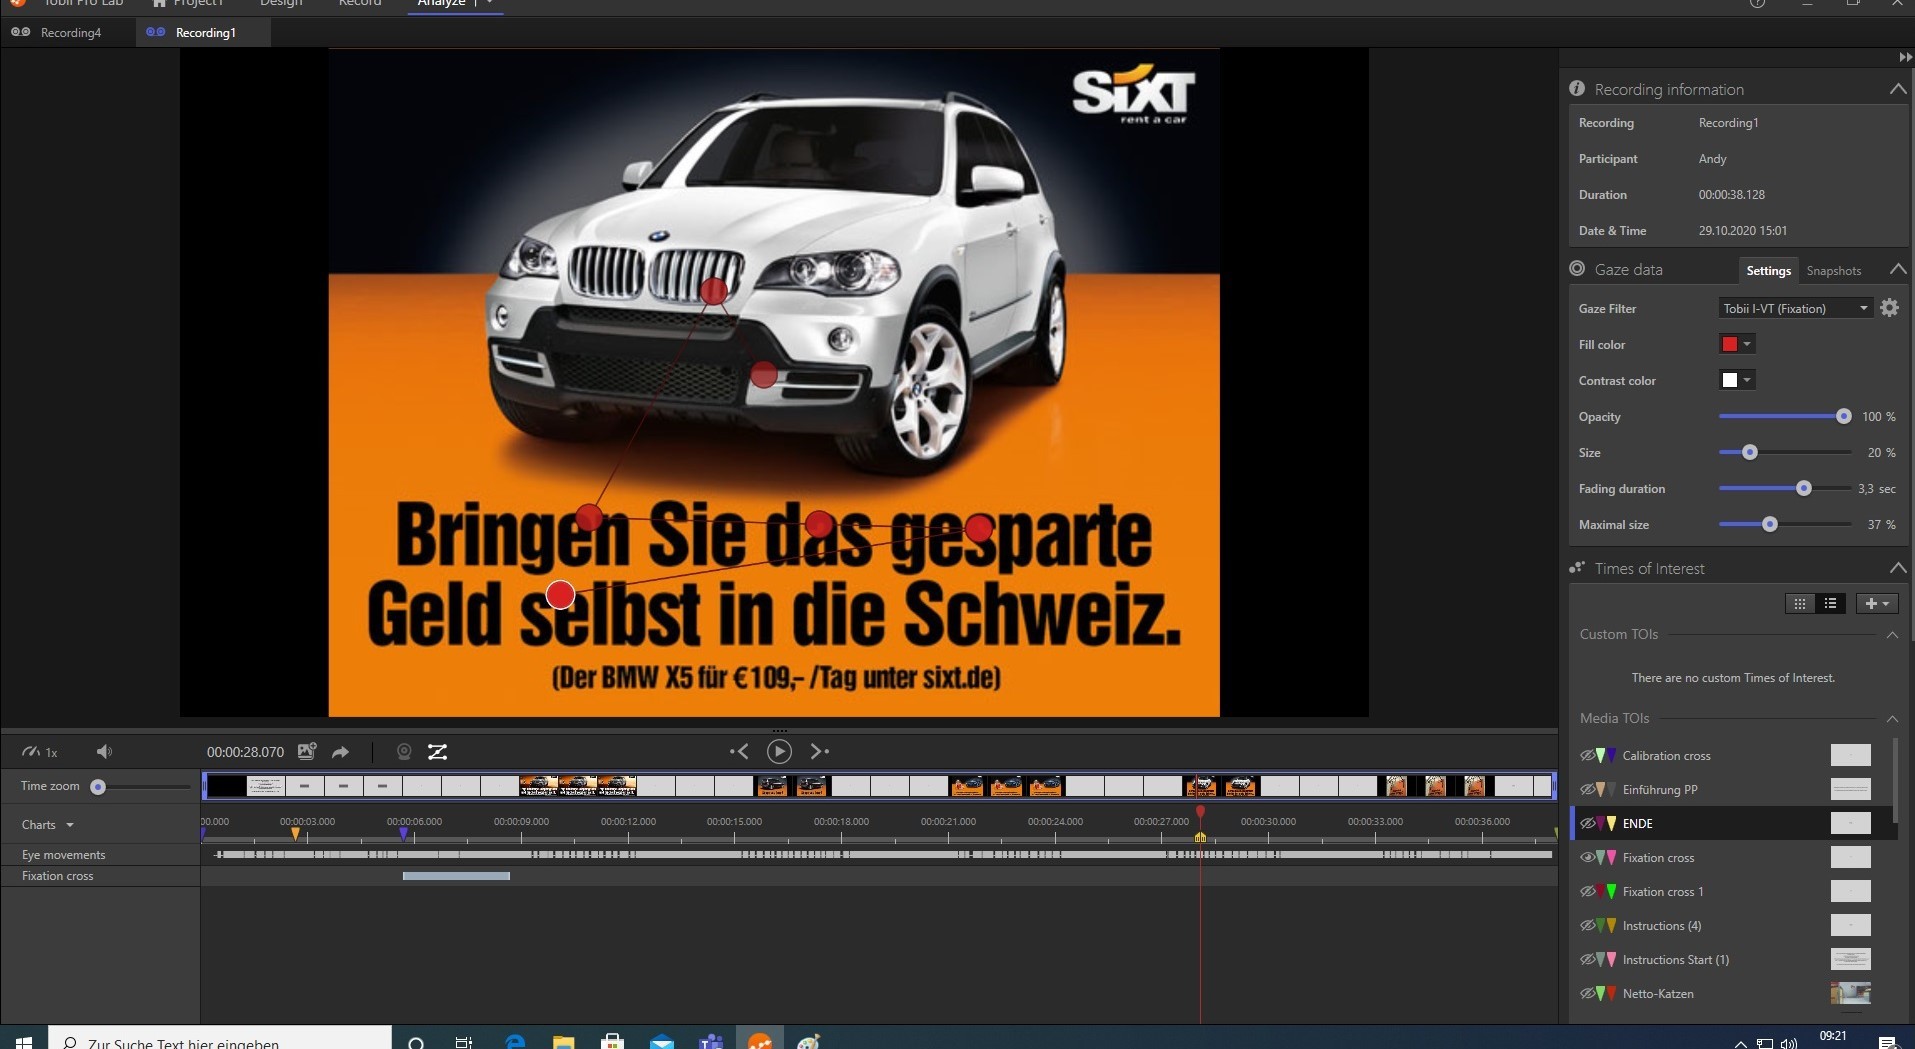Open Analyze tab dropdown arrow
Screen dimensions: 1915x1049
(489, 4)
